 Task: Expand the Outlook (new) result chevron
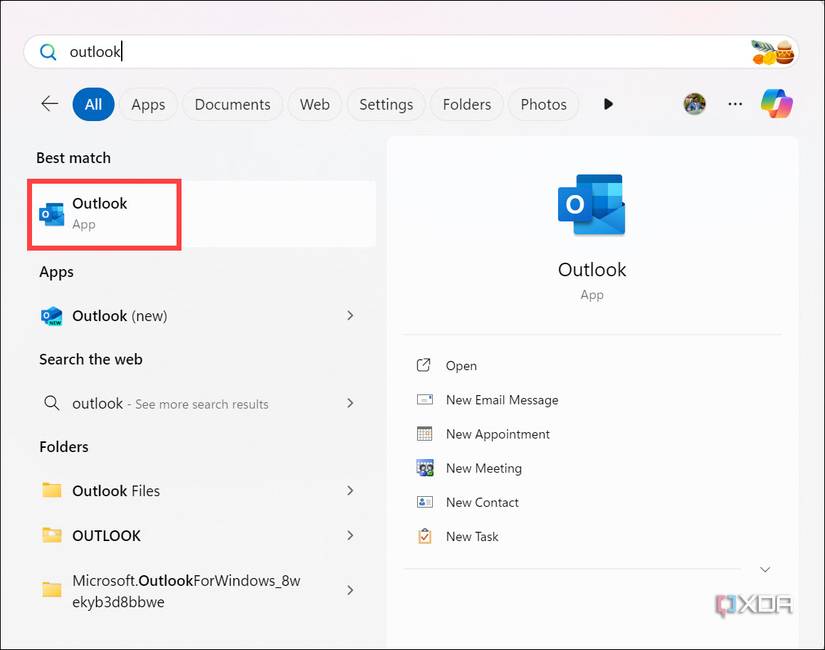[x=350, y=315]
